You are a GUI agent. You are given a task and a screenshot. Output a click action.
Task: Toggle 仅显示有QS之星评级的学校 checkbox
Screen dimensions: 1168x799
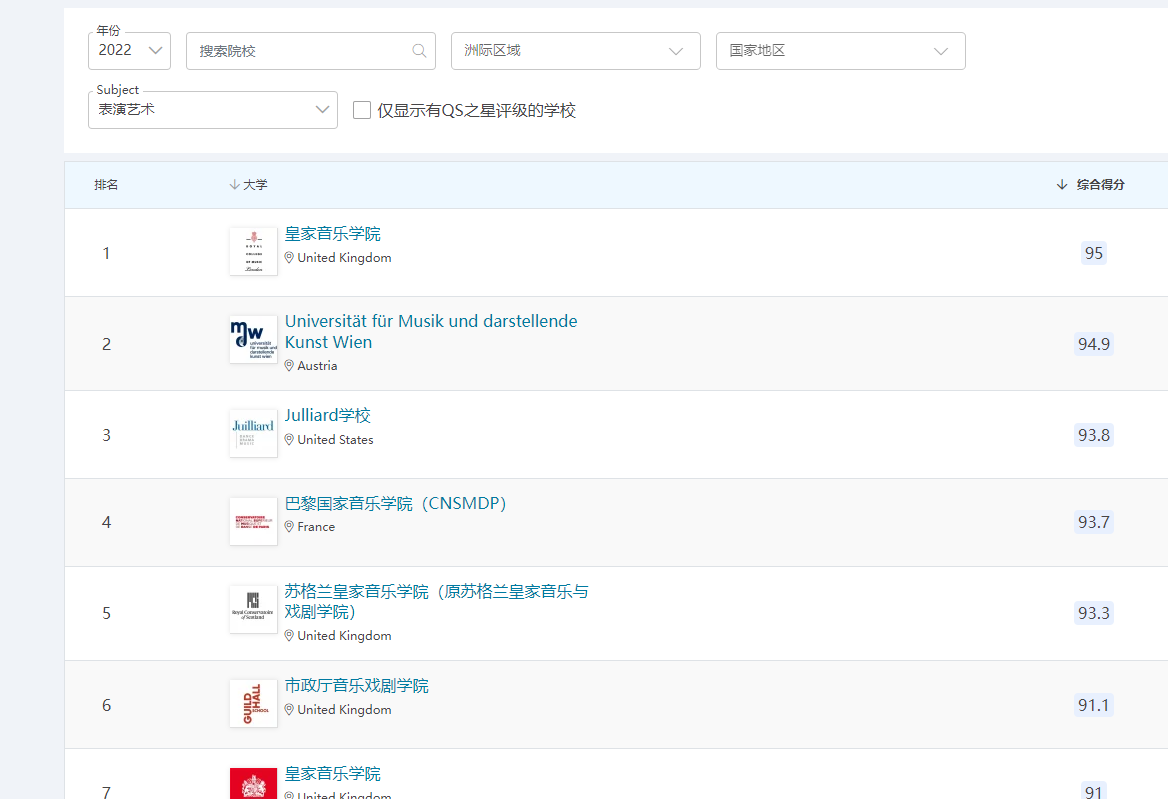coord(362,110)
